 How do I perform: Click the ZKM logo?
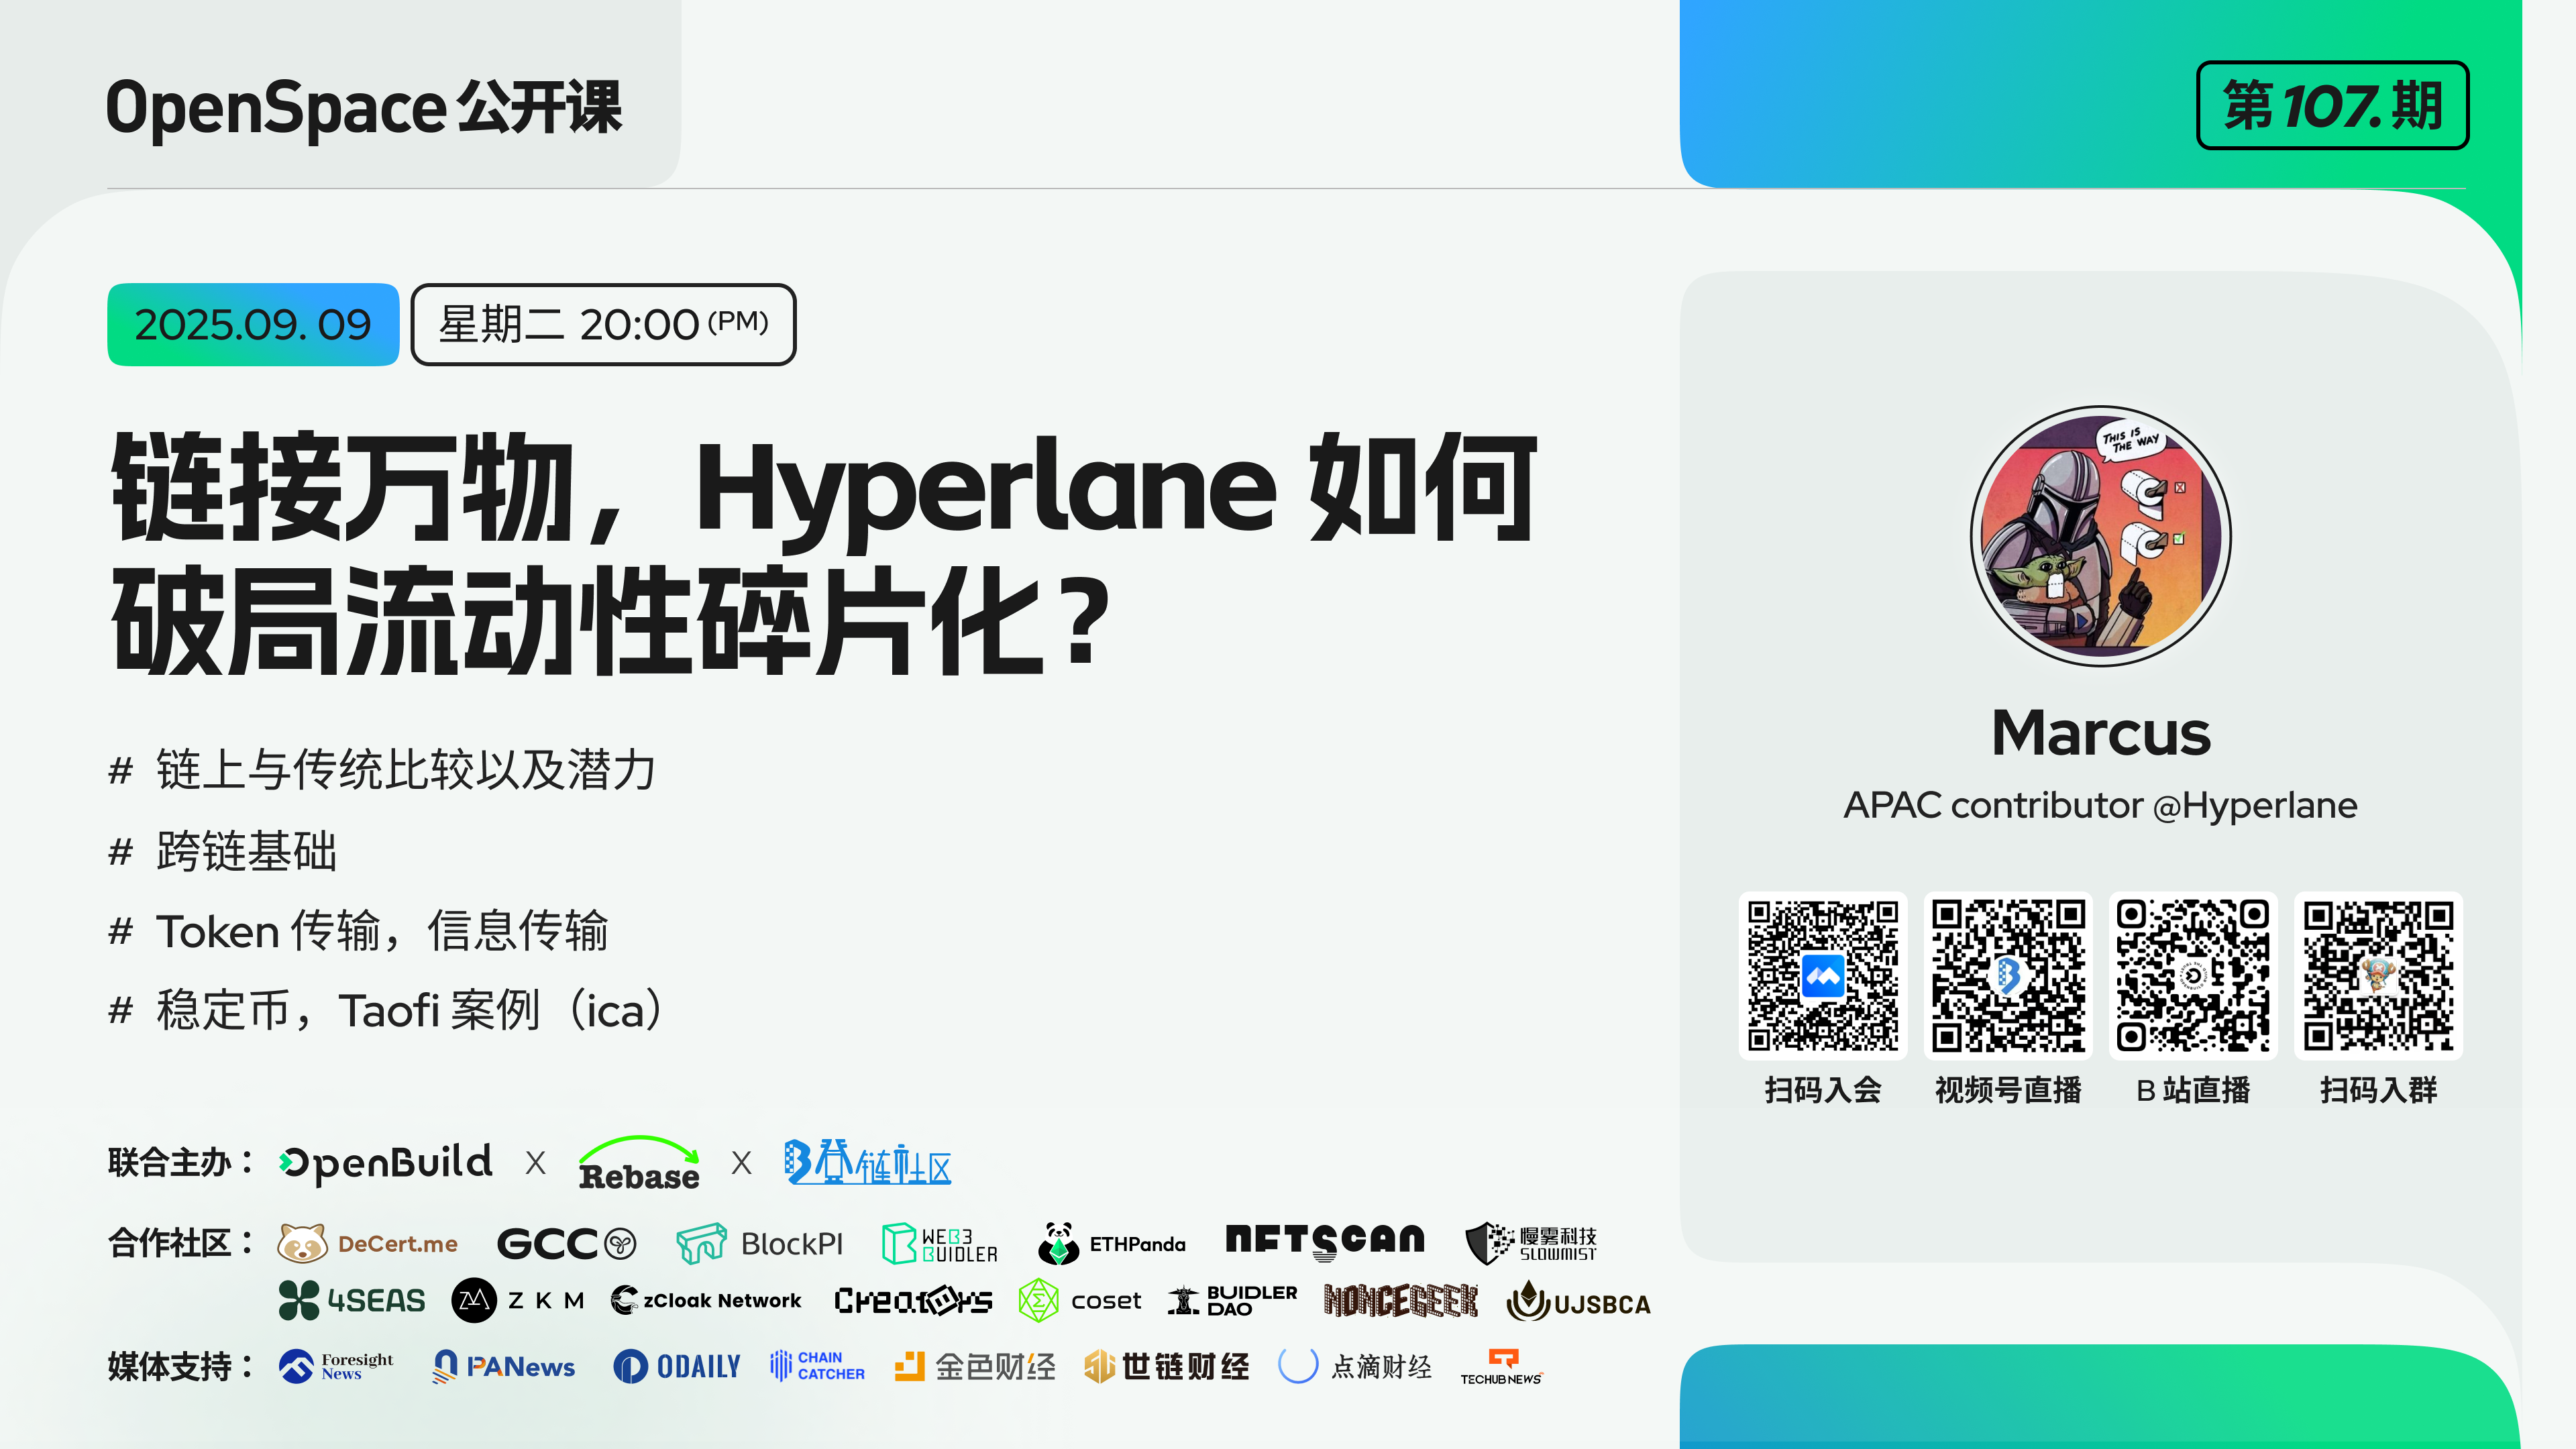tap(517, 1300)
